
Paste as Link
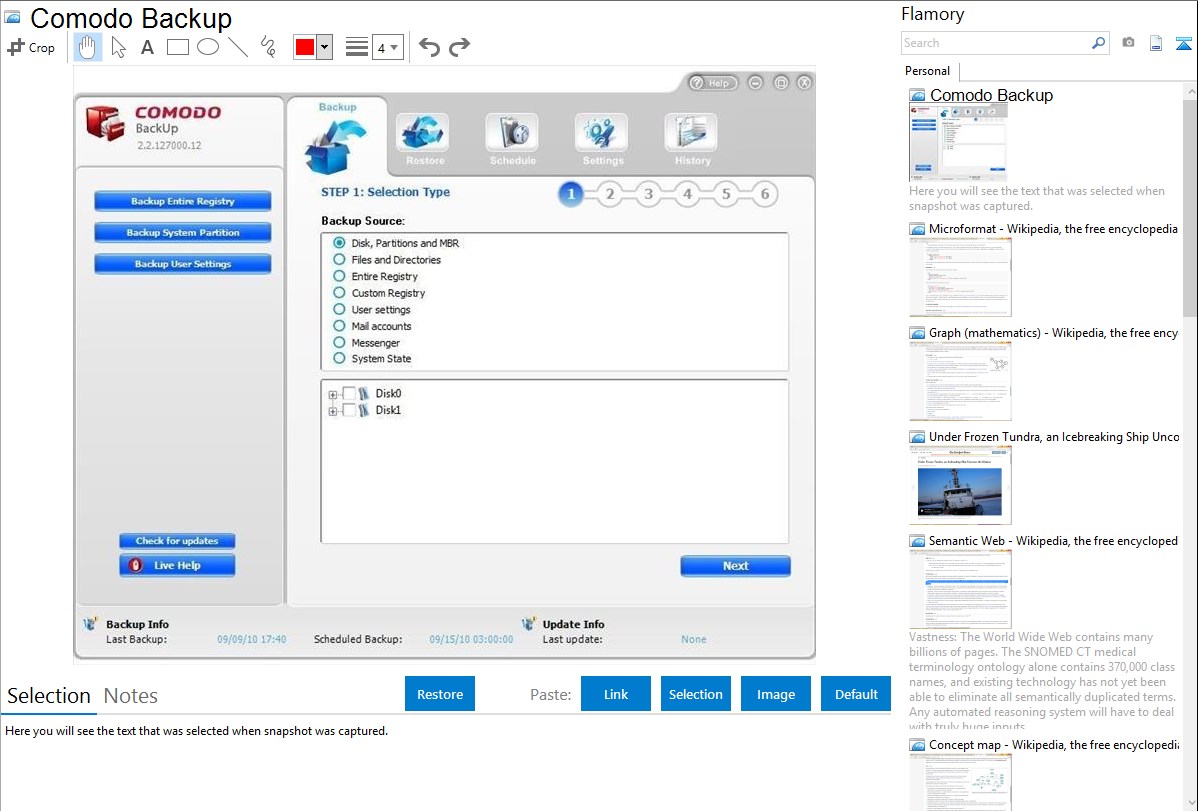[x=616, y=694]
